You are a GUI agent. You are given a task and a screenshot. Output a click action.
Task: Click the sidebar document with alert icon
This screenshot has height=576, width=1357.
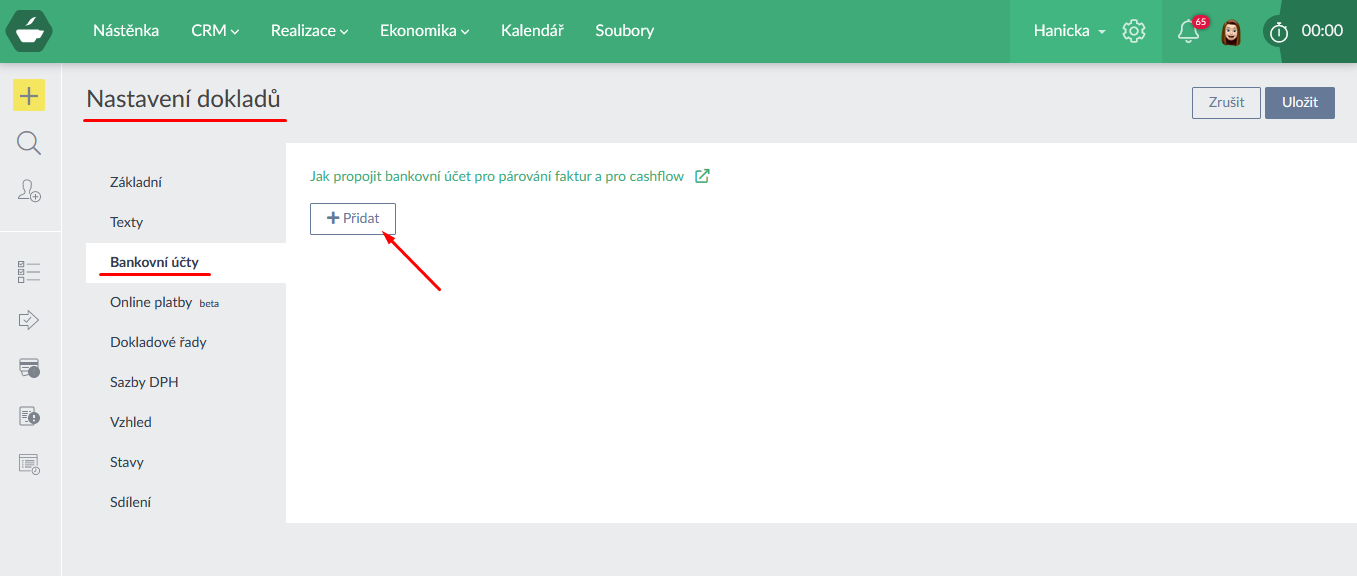click(29, 416)
